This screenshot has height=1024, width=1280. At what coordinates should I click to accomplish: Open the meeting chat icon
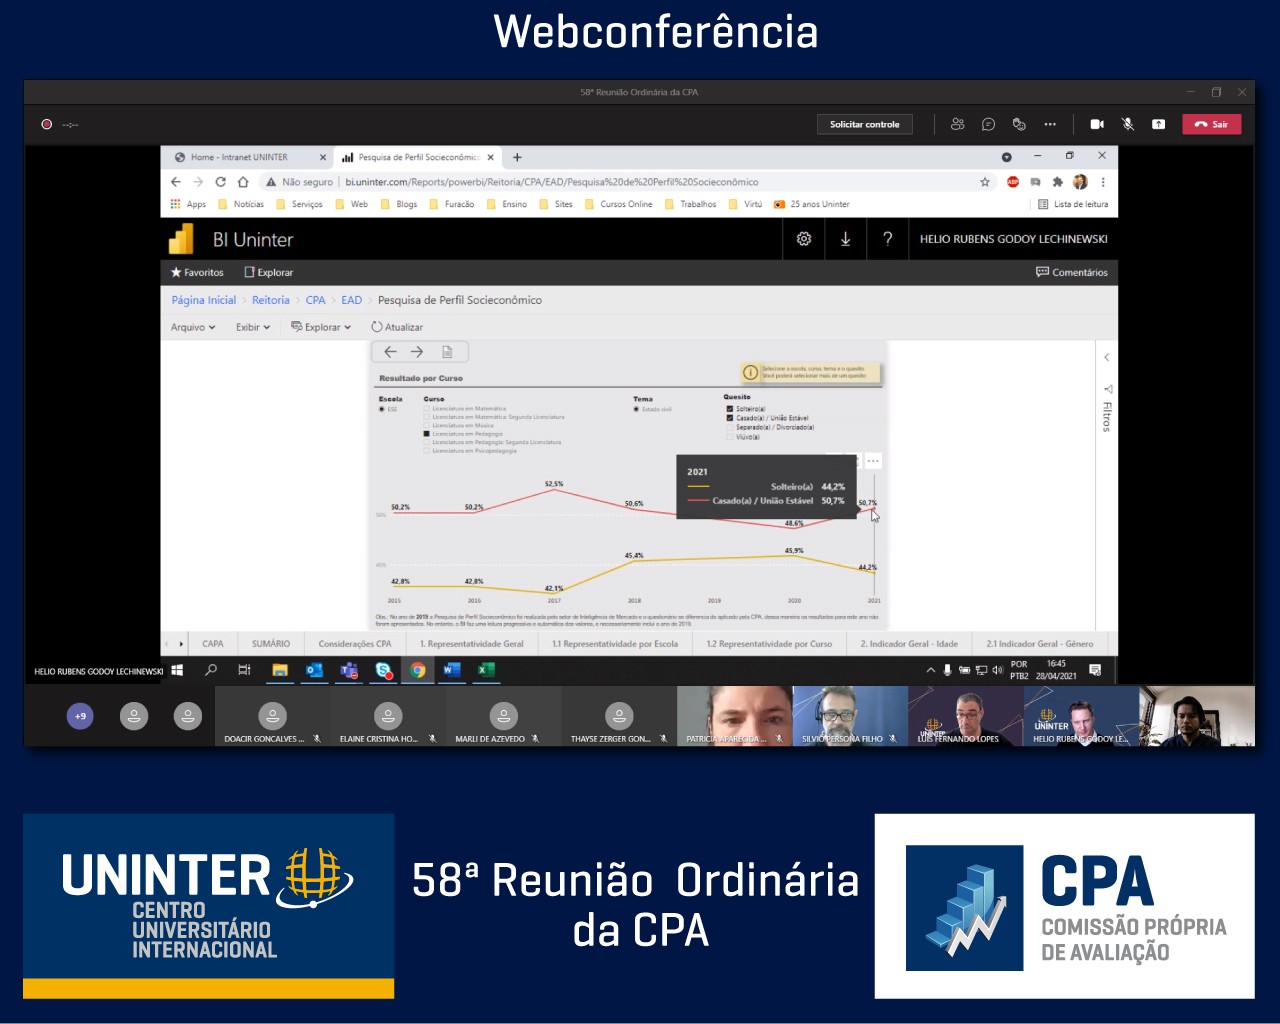tap(988, 124)
